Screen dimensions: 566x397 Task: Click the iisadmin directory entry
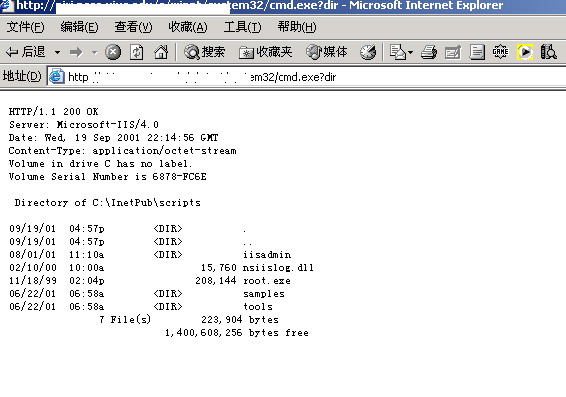coord(267,255)
